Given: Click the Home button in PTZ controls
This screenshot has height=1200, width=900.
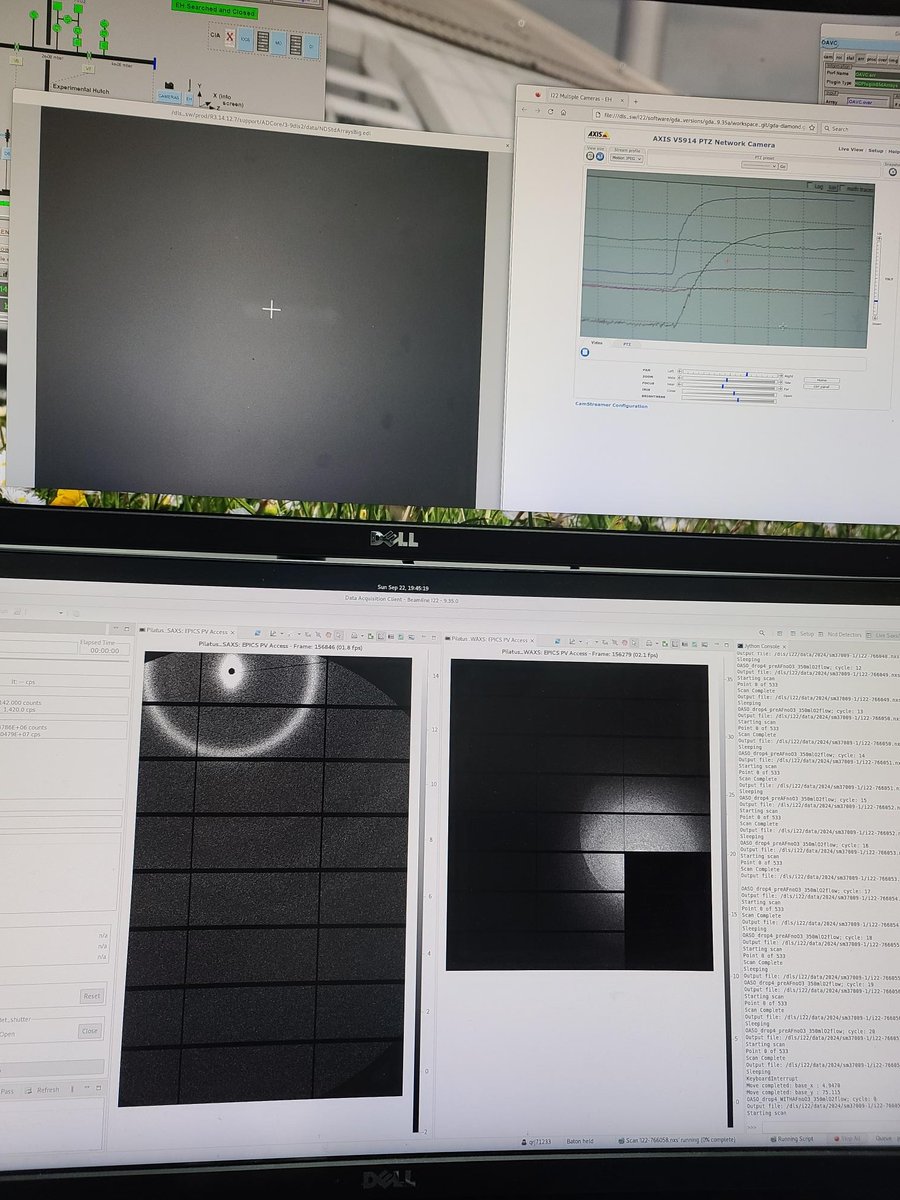Looking at the screenshot, I should point(822,380).
